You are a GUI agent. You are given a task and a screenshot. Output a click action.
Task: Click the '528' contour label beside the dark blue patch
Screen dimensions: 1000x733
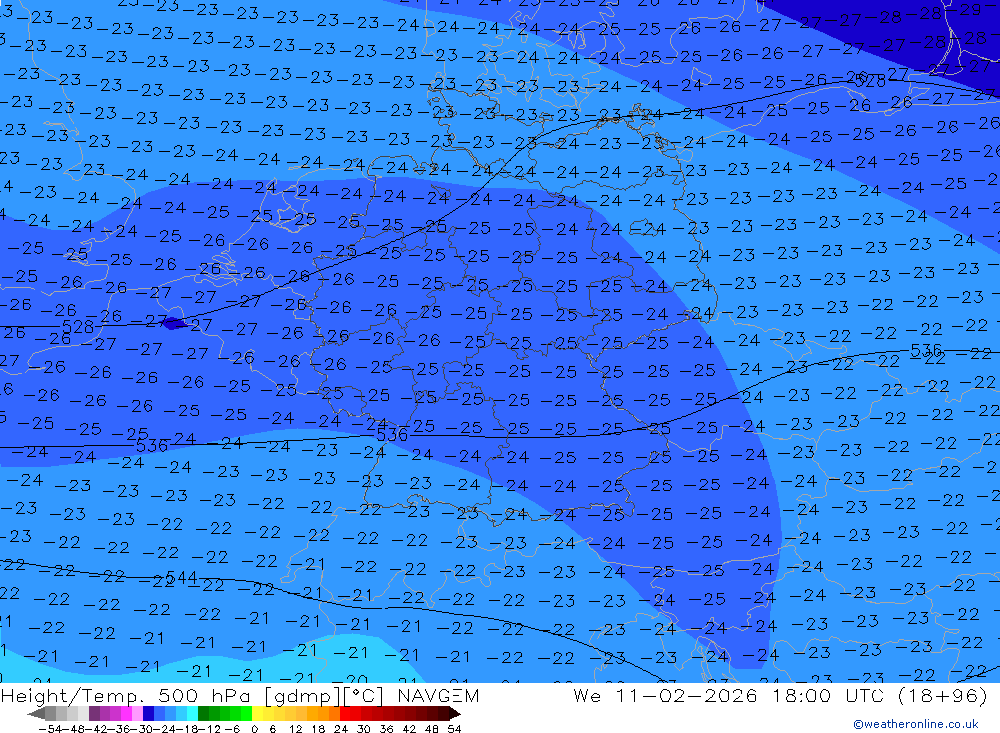pyautogui.click(x=78, y=327)
